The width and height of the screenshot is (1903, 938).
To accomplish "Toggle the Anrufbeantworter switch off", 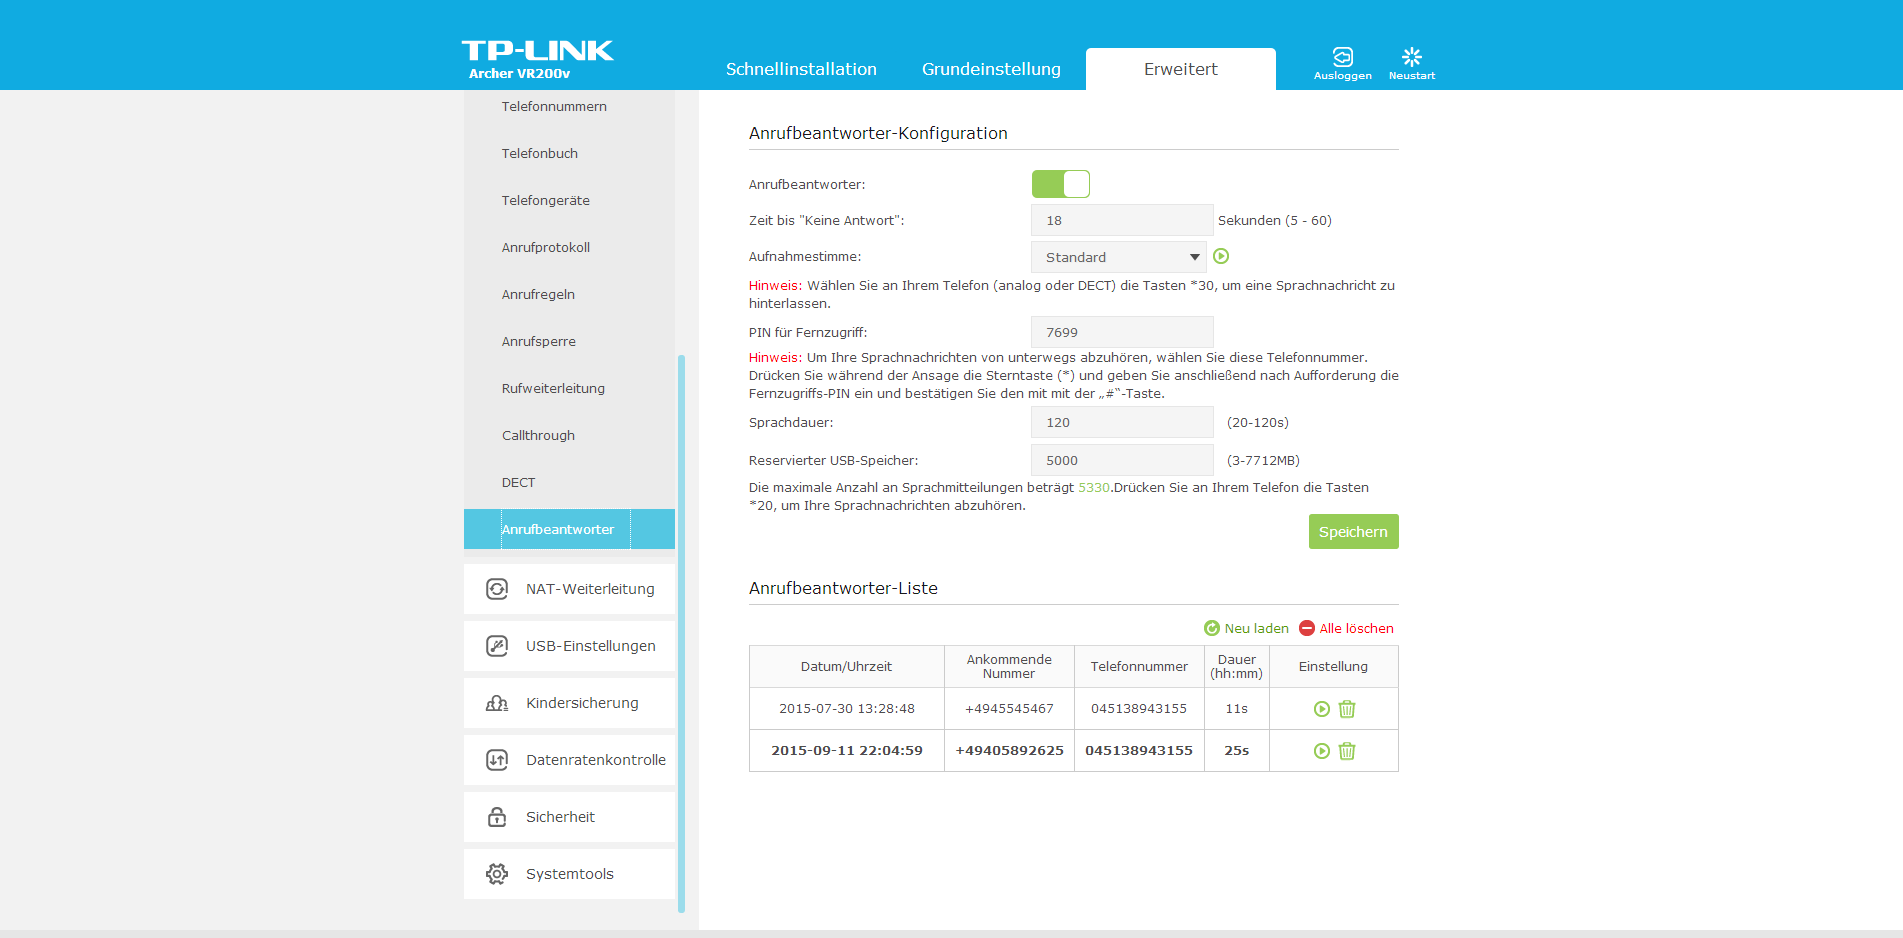I will [x=1060, y=184].
